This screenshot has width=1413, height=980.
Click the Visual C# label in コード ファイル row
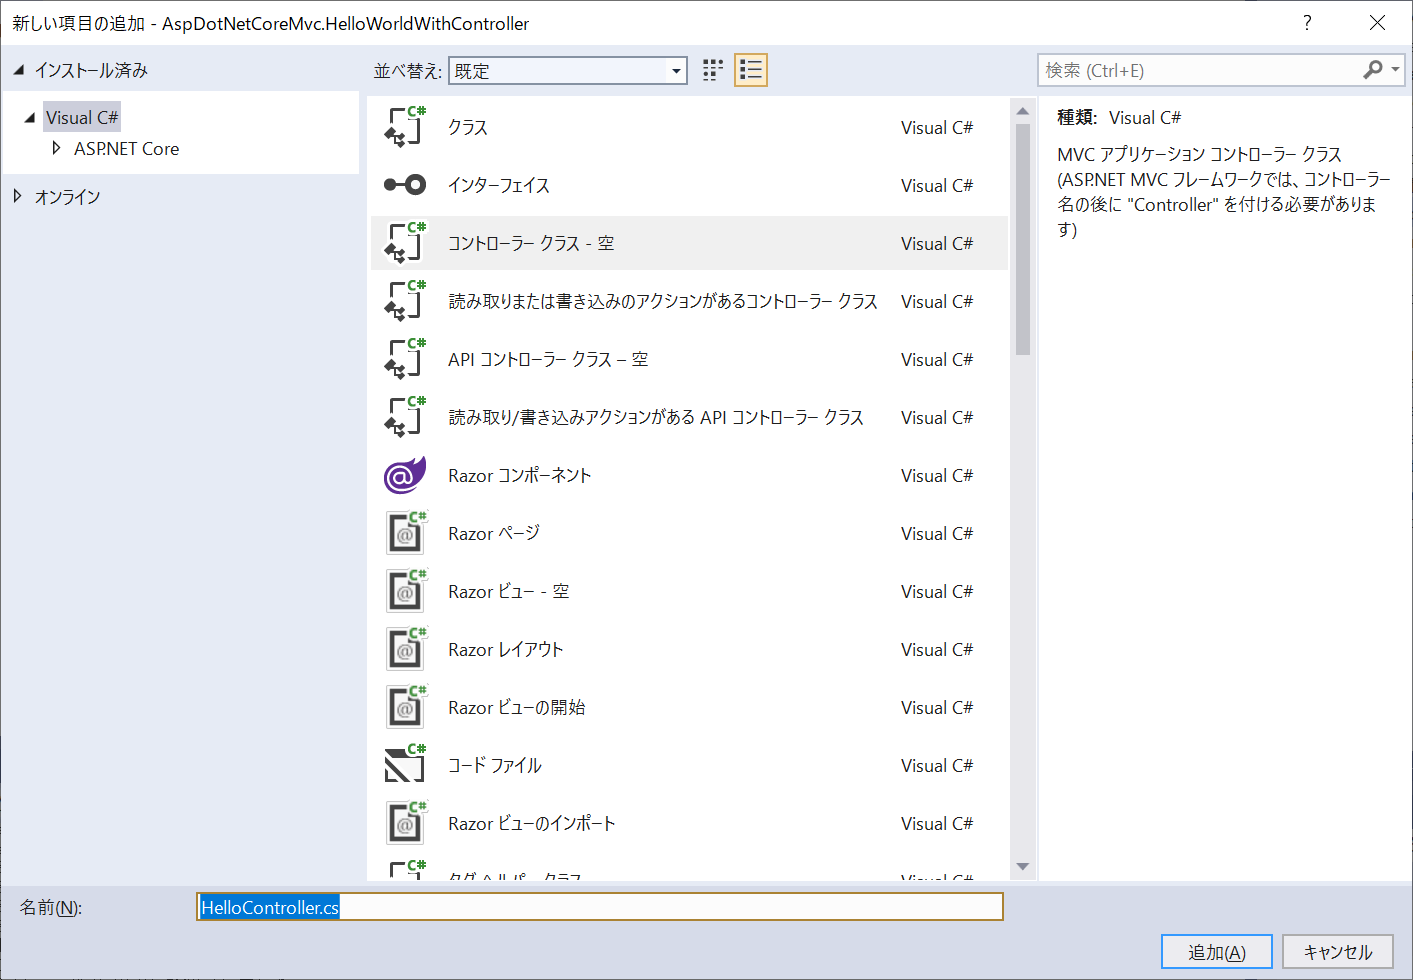937,765
